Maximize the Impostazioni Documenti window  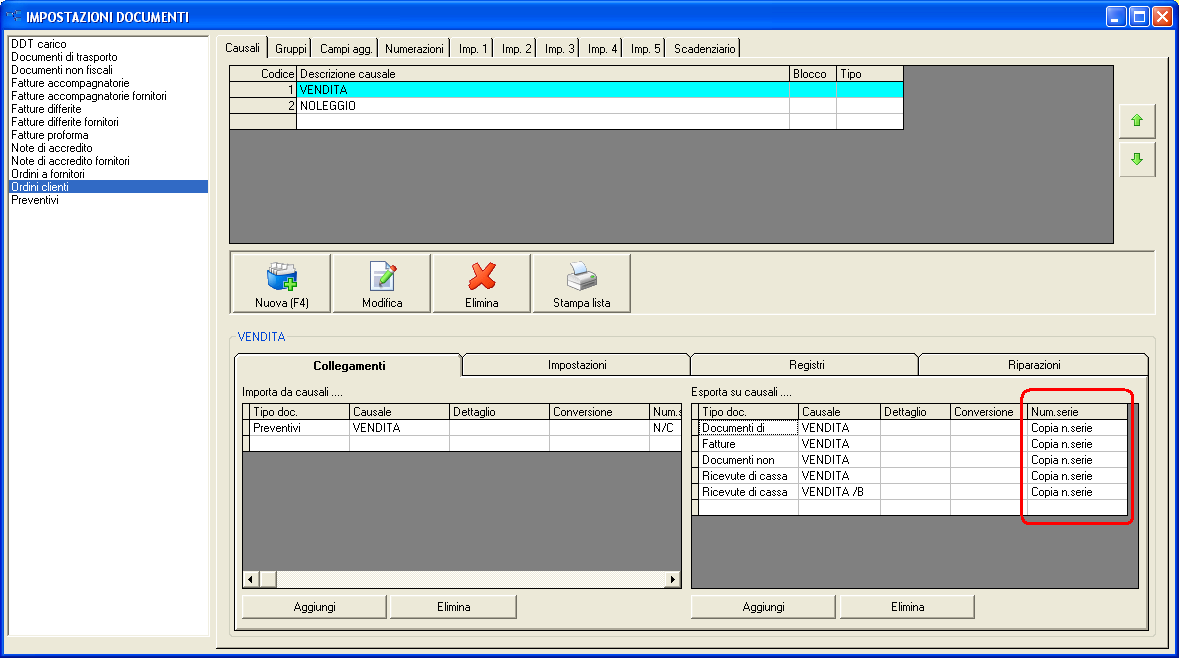pos(1139,17)
